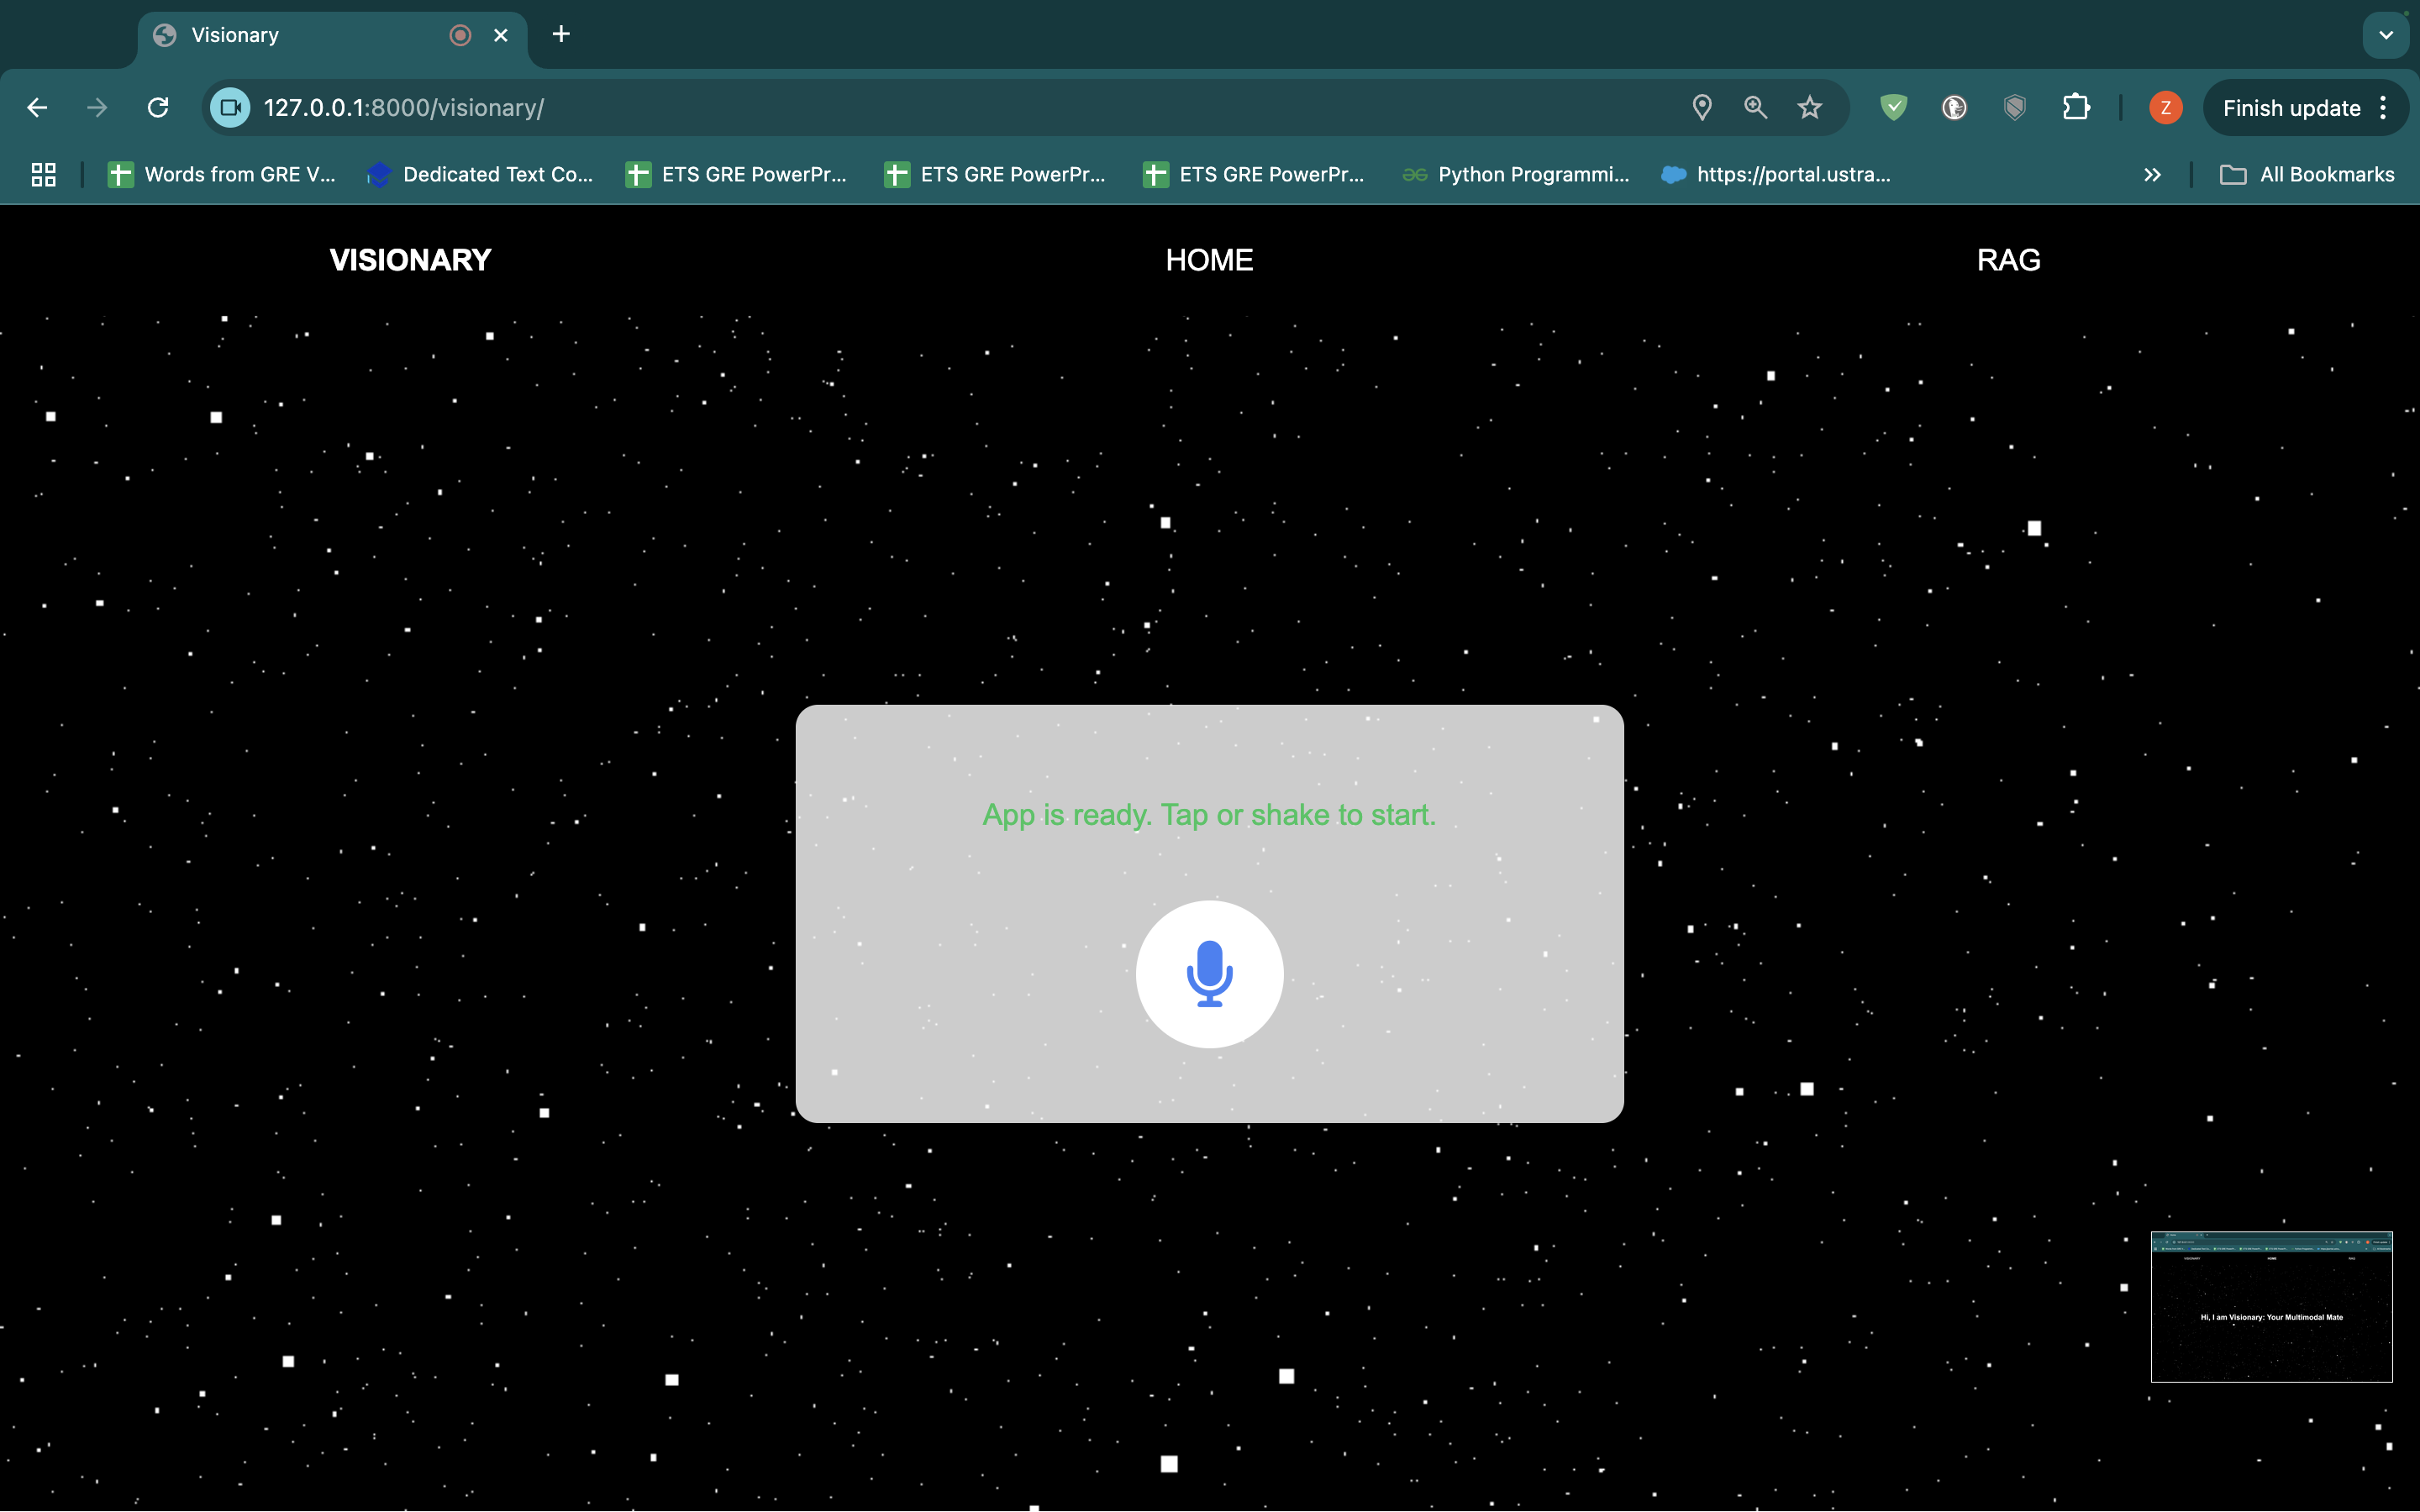Expand the tab search dropdown arrow
2420x1512 pixels.
(x=2385, y=35)
